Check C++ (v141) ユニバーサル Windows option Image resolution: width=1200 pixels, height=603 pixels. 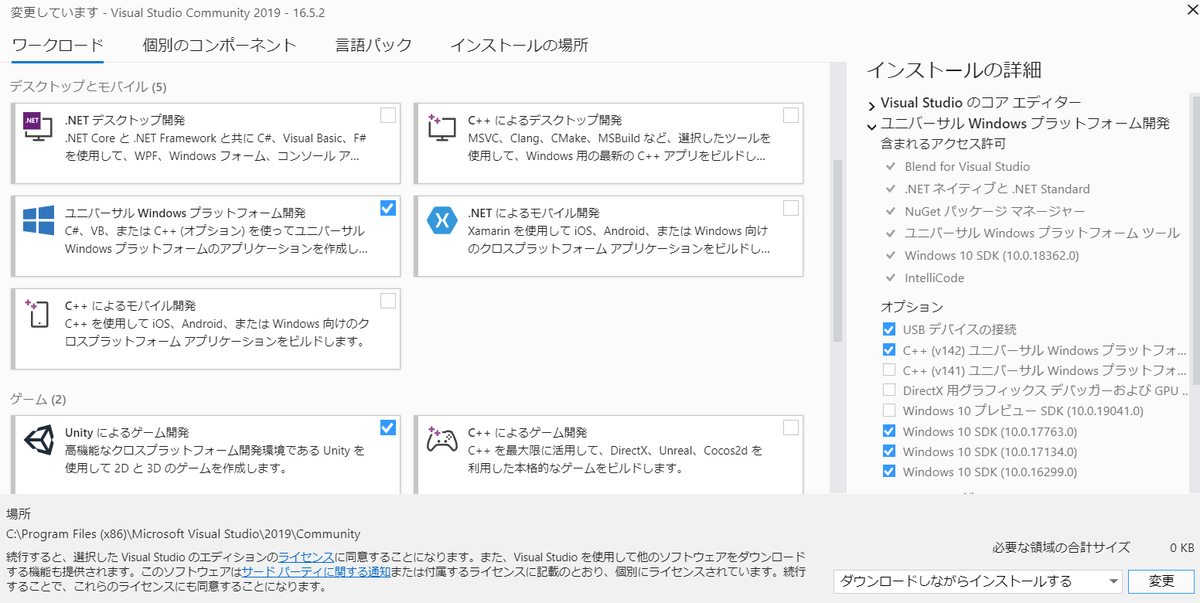click(889, 370)
